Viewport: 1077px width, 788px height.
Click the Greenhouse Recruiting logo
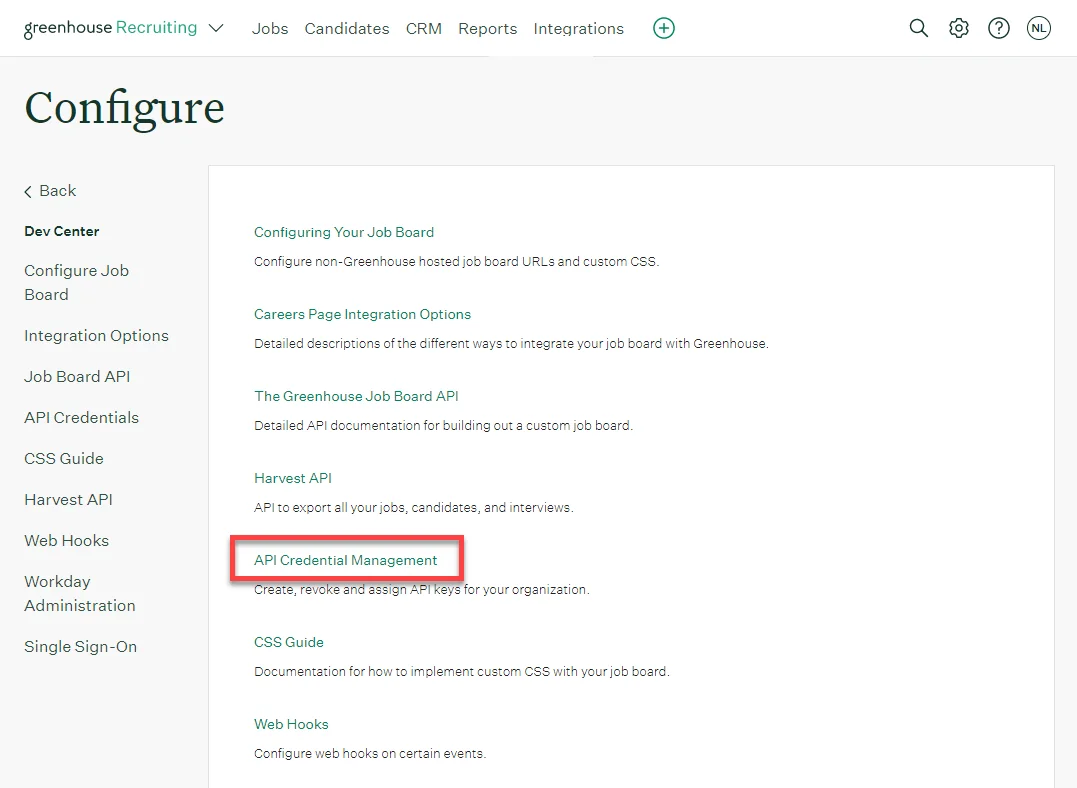pyautogui.click(x=111, y=28)
